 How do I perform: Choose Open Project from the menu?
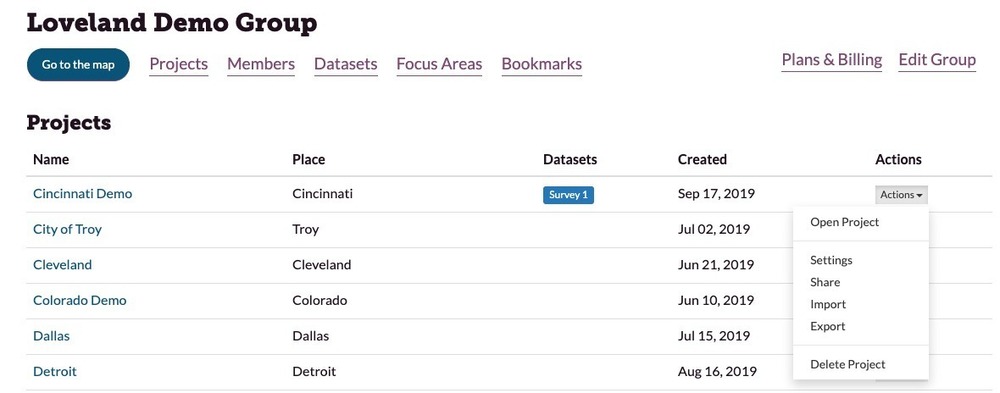[844, 222]
